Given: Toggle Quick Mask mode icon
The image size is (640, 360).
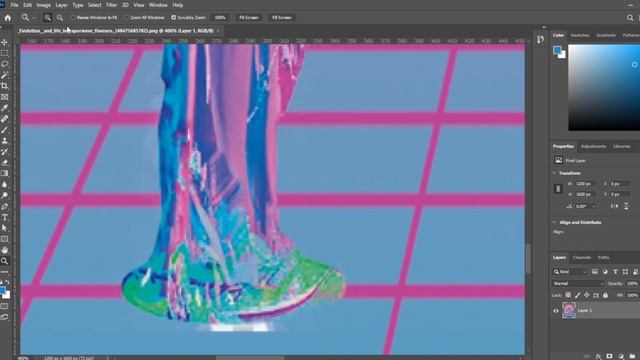Looking at the screenshot, I should 4,306.
